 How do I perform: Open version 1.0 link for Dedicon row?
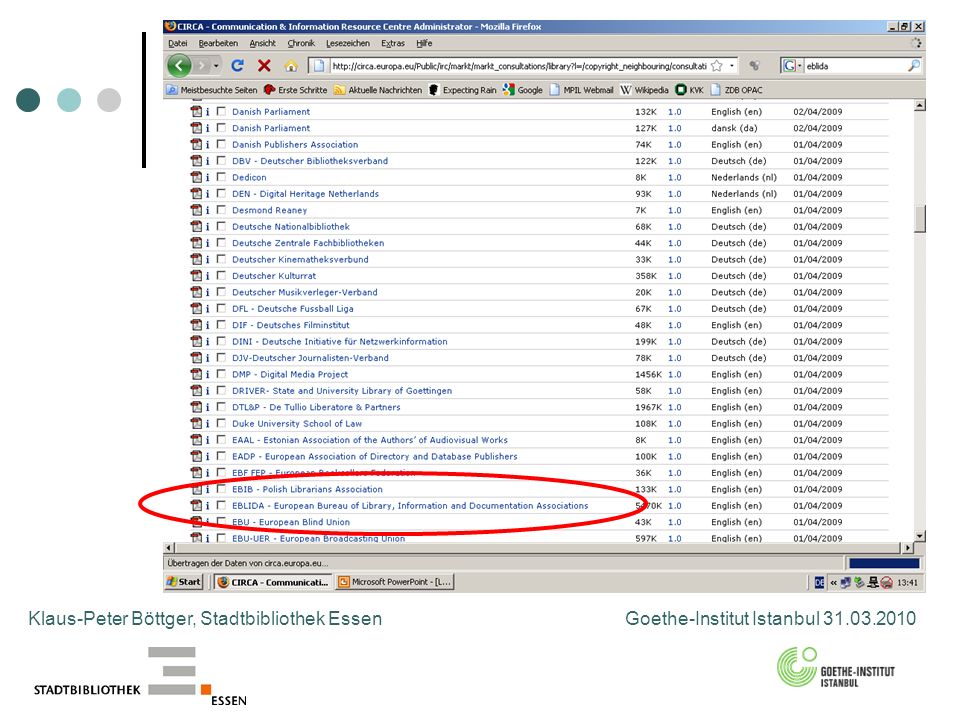[x=675, y=178]
